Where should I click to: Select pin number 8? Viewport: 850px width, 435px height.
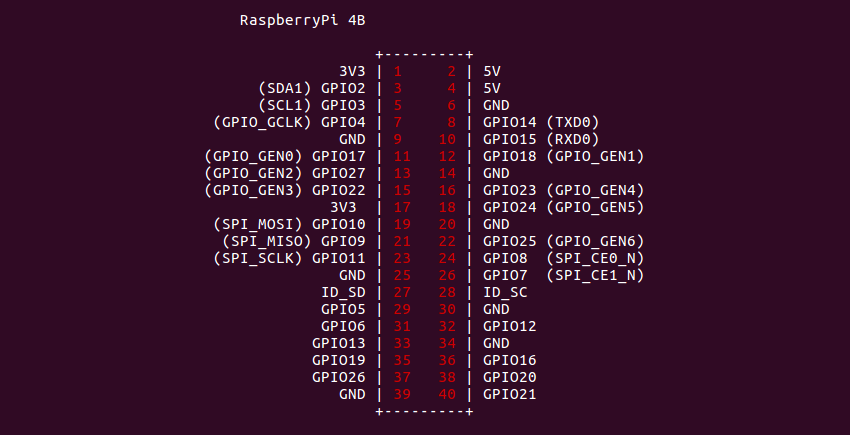[x=452, y=123]
